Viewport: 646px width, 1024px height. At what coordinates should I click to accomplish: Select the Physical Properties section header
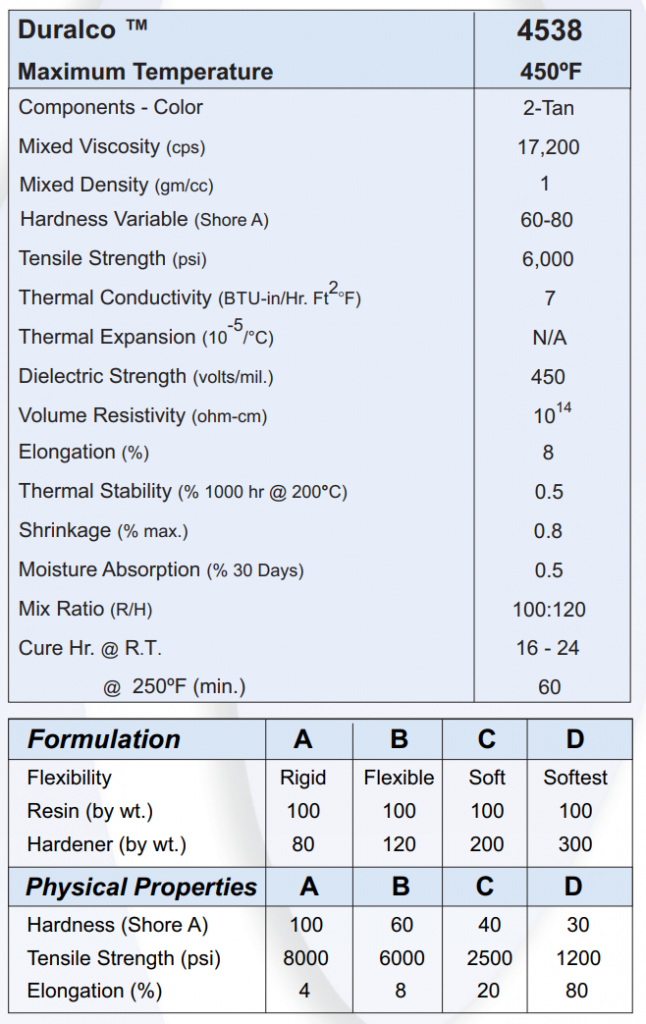141,887
